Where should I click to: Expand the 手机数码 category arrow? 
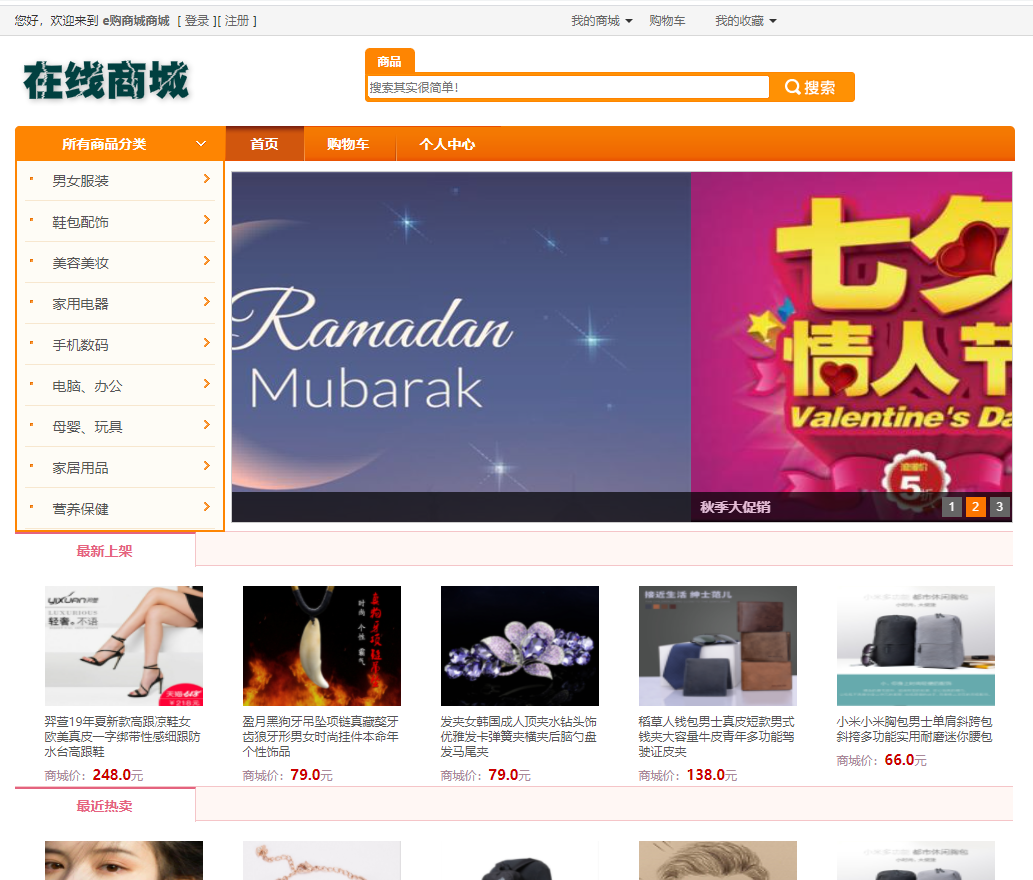(206, 343)
